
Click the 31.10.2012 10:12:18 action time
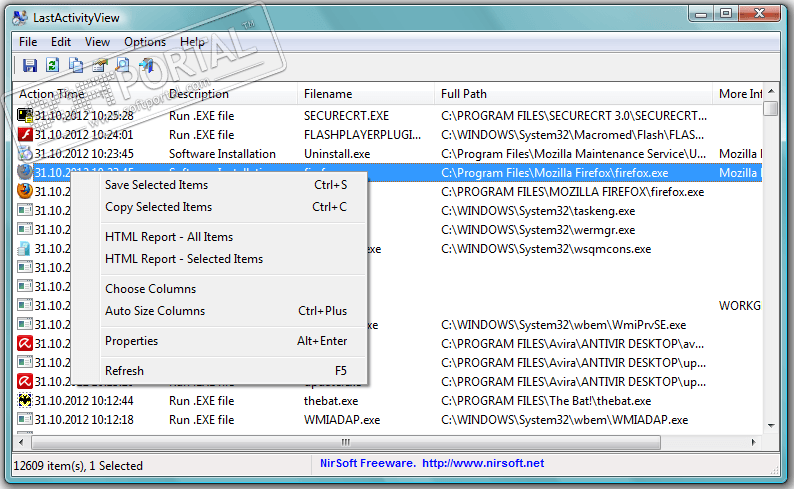(84, 420)
